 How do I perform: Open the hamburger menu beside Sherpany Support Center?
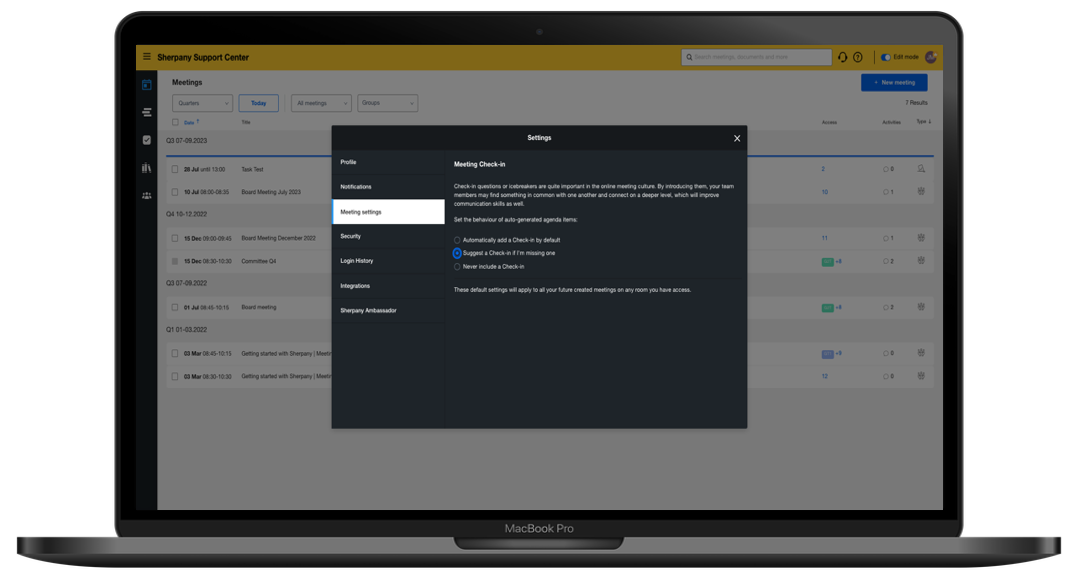click(x=146, y=57)
